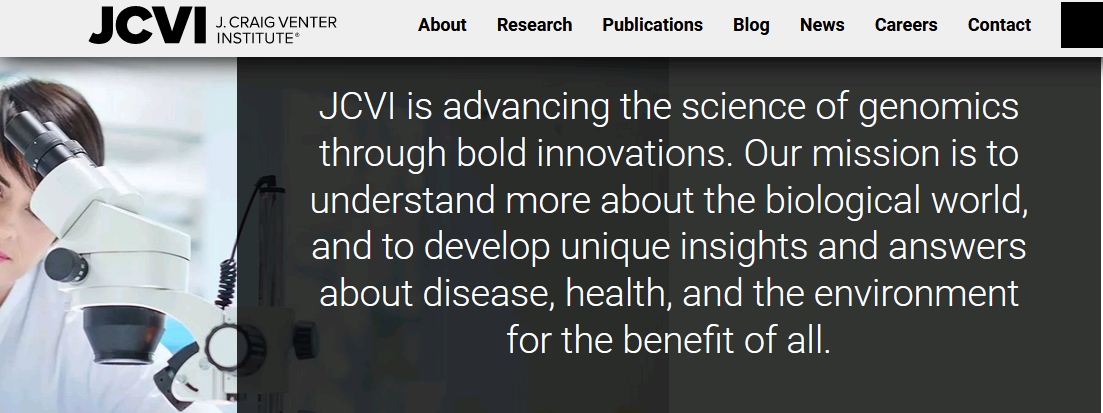Click the mission headline's first line about genomics
The image size is (1103, 413).
669,107
